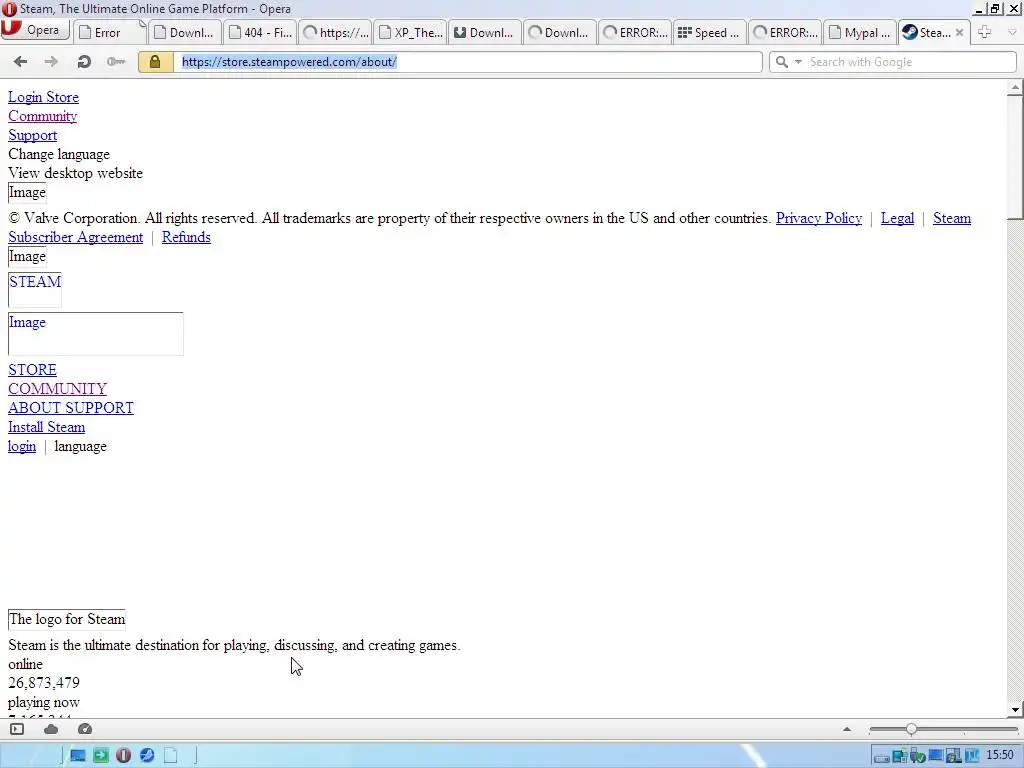Click the lowercase login link
Screen dimensions: 1024x768
22,446
